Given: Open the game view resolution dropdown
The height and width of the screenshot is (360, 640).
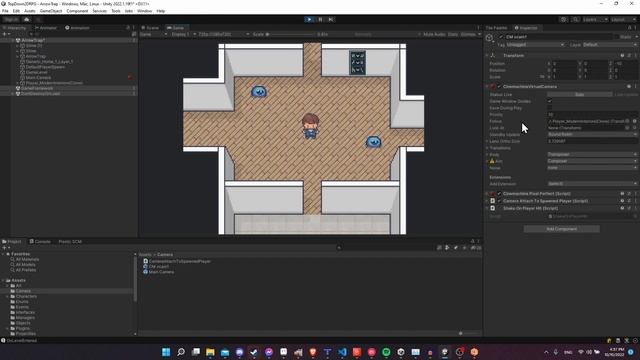Looking at the screenshot, I should (224, 34).
